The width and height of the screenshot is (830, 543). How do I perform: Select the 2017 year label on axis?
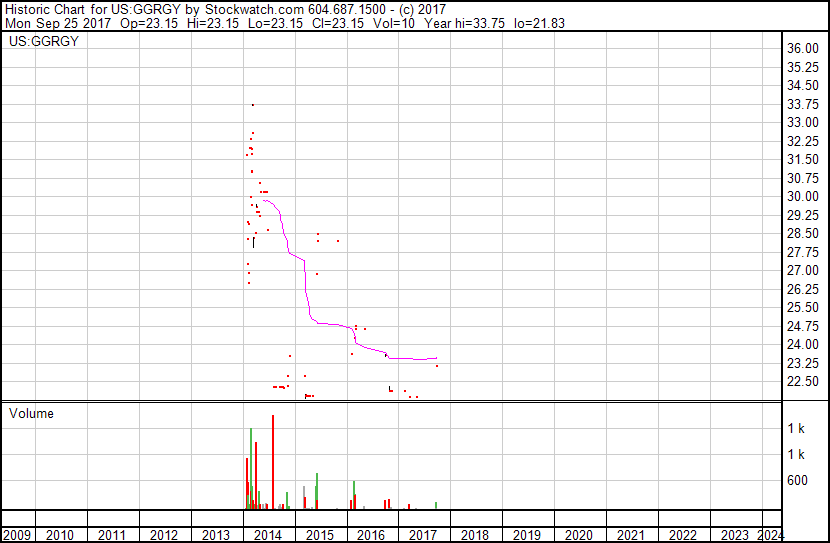tap(423, 535)
